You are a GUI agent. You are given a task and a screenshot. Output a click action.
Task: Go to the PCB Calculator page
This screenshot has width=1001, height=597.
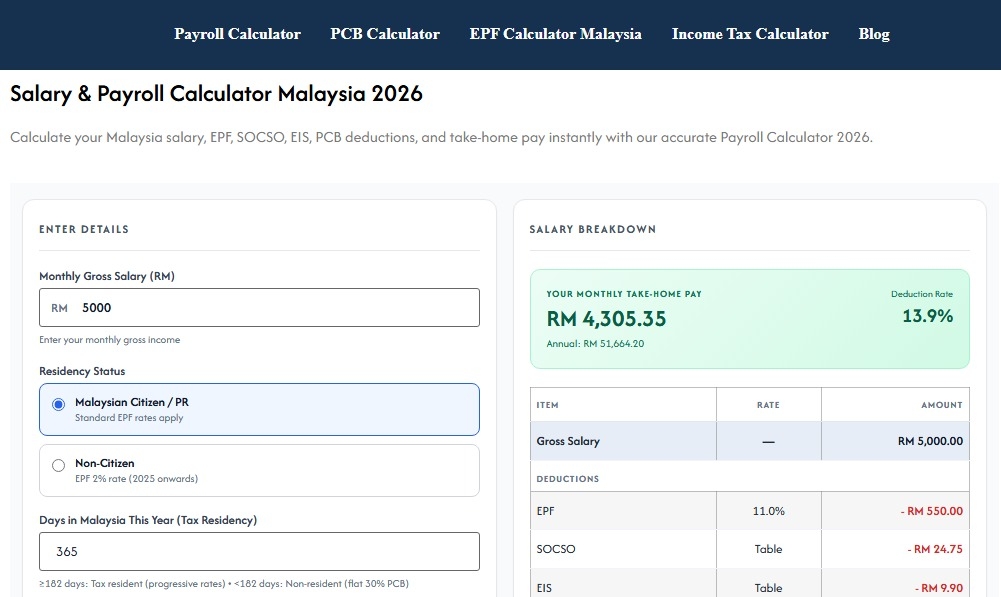pyautogui.click(x=384, y=34)
